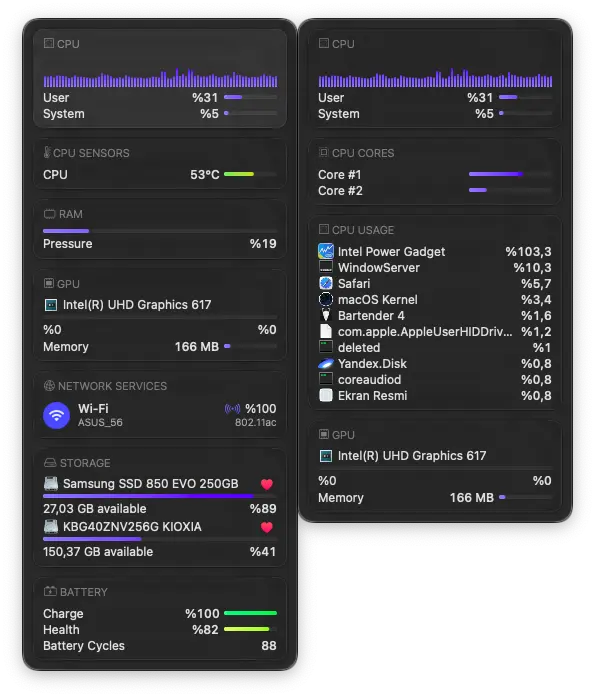595x697 pixels.
Task: Click the %82 battery Health value
Action: point(205,629)
